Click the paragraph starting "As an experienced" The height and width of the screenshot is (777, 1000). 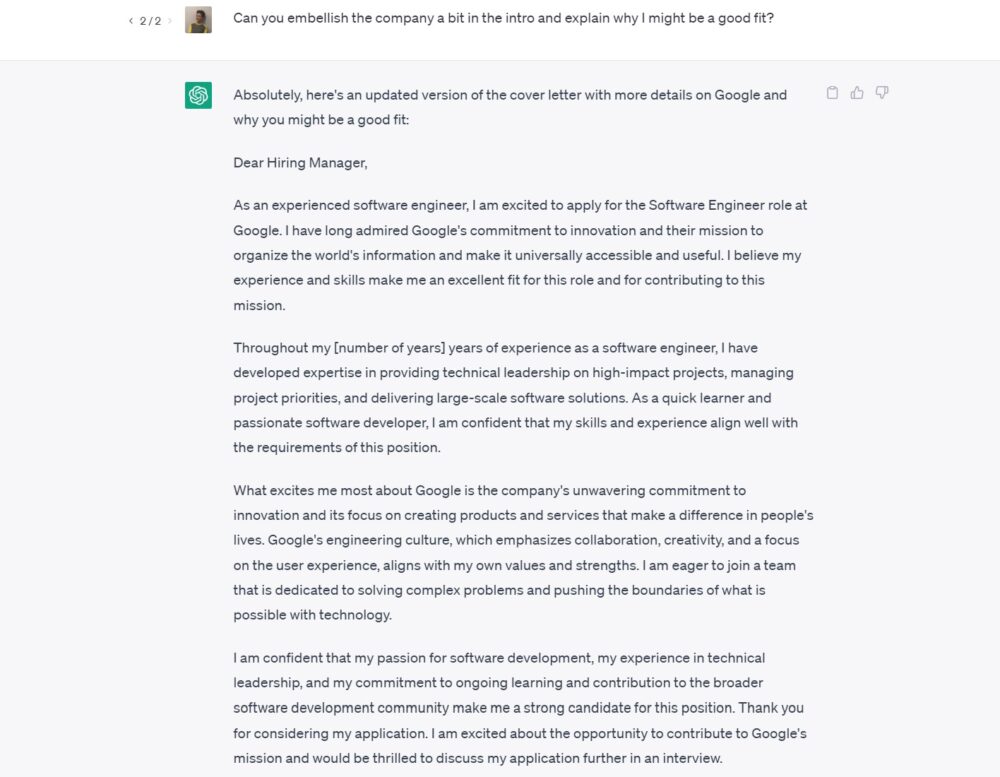[520, 255]
